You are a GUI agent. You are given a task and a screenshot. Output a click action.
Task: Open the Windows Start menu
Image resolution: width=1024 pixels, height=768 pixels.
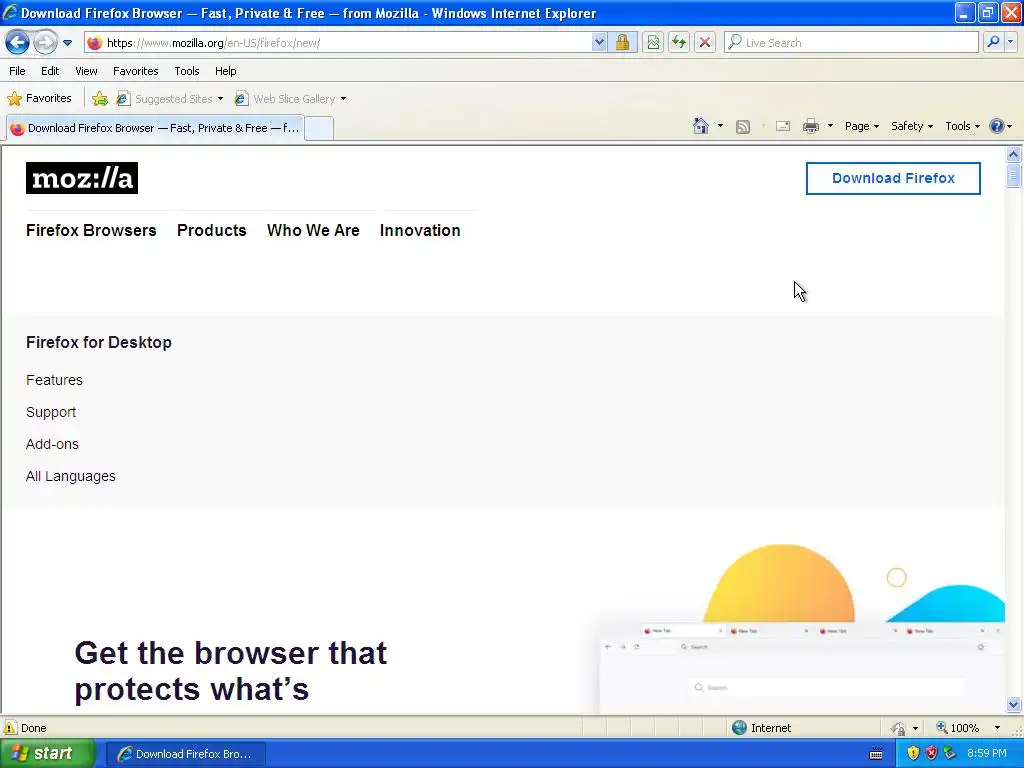46,754
